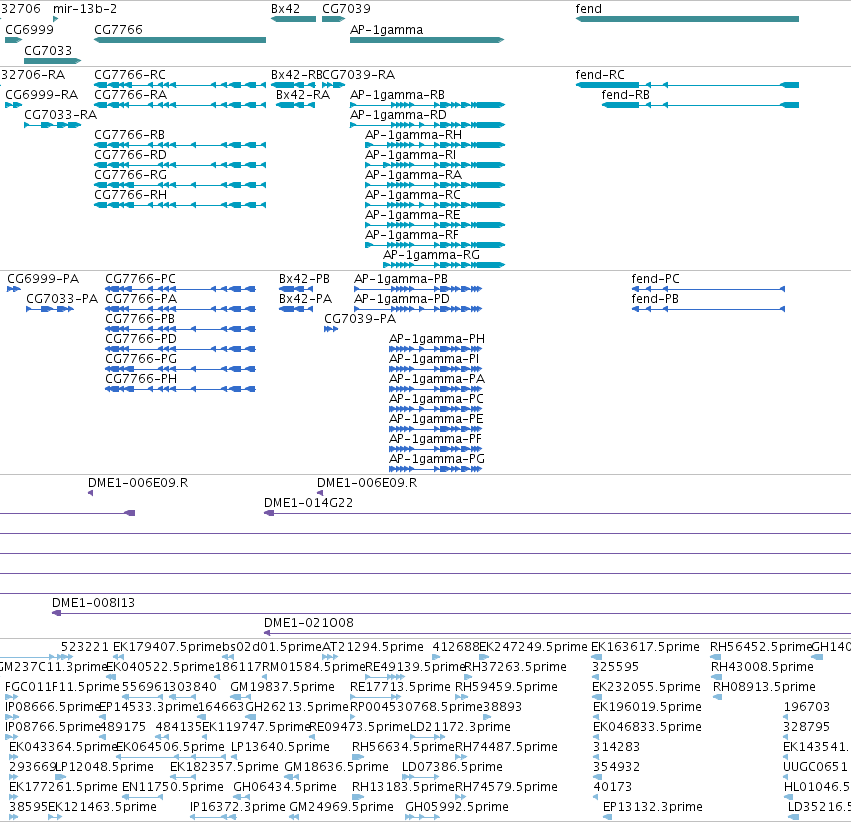
Task: Select protein AP-1gamma-PG
Action: click(437, 459)
